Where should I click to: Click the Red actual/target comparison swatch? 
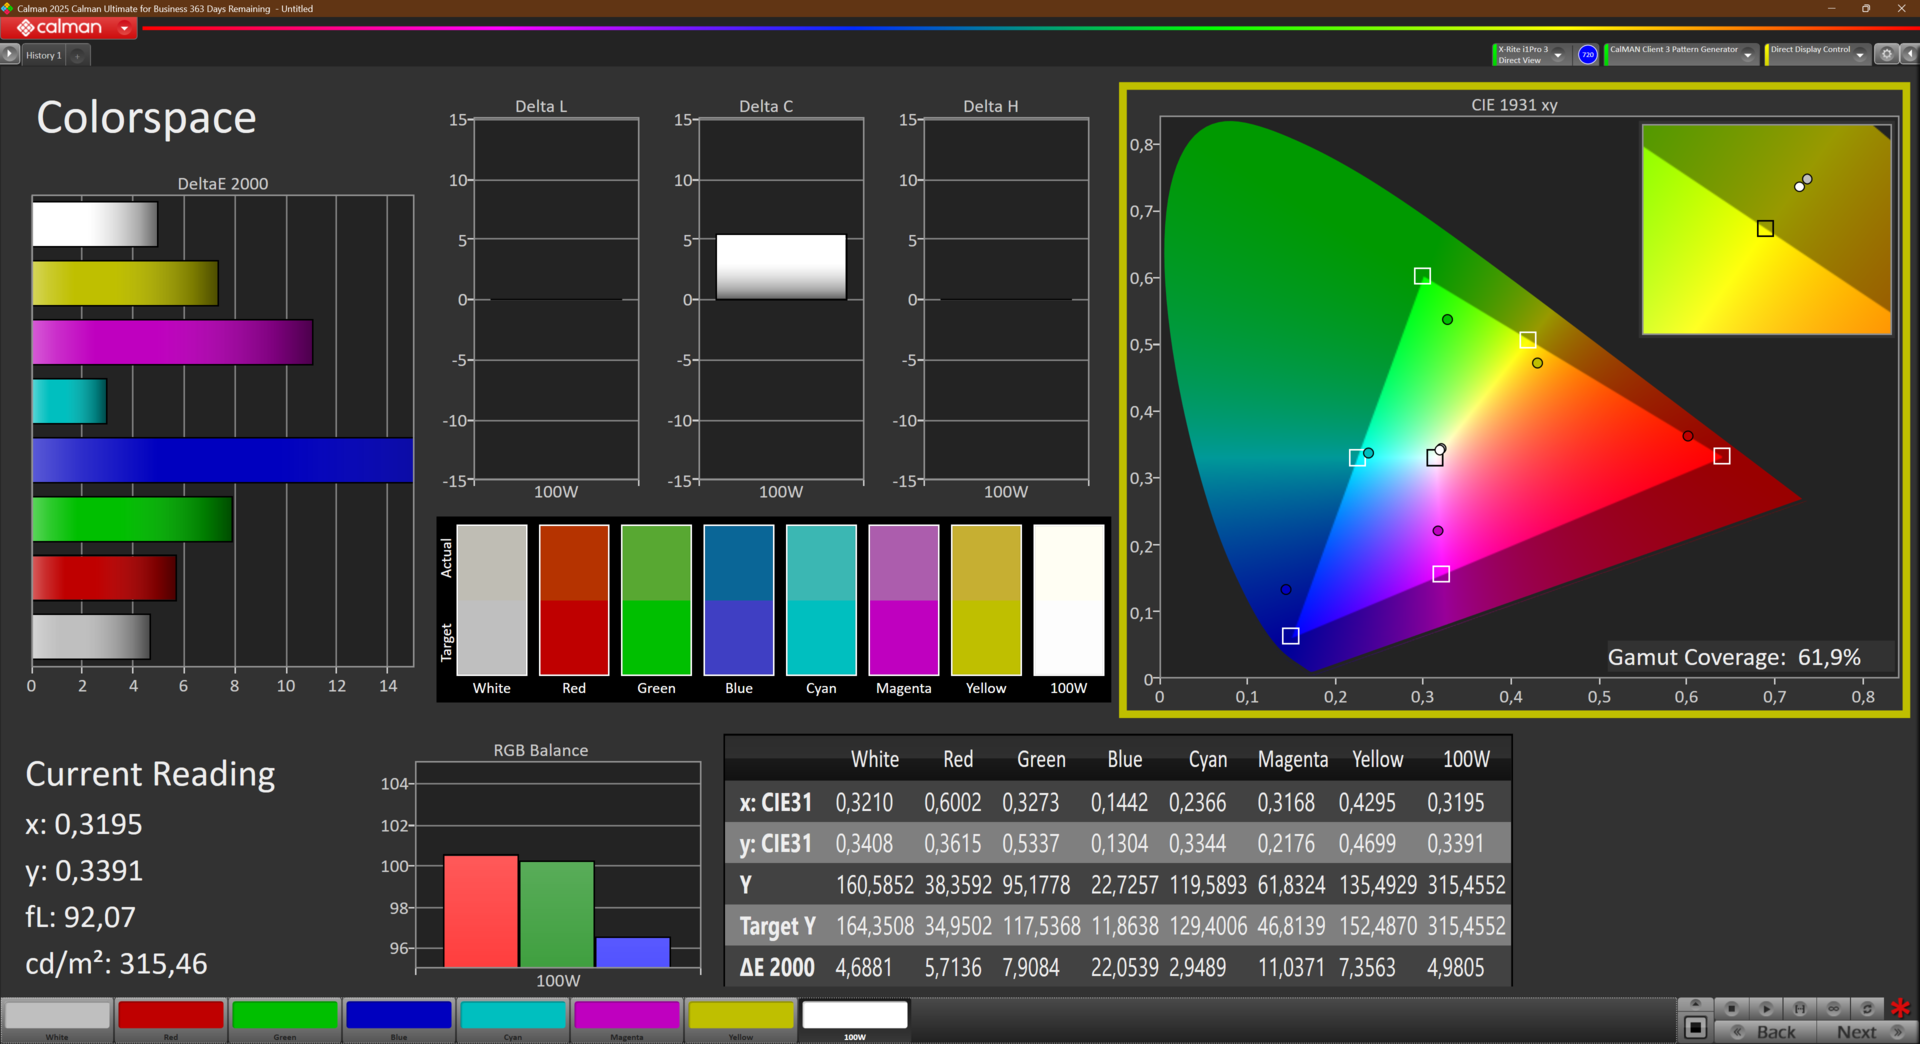tap(574, 600)
